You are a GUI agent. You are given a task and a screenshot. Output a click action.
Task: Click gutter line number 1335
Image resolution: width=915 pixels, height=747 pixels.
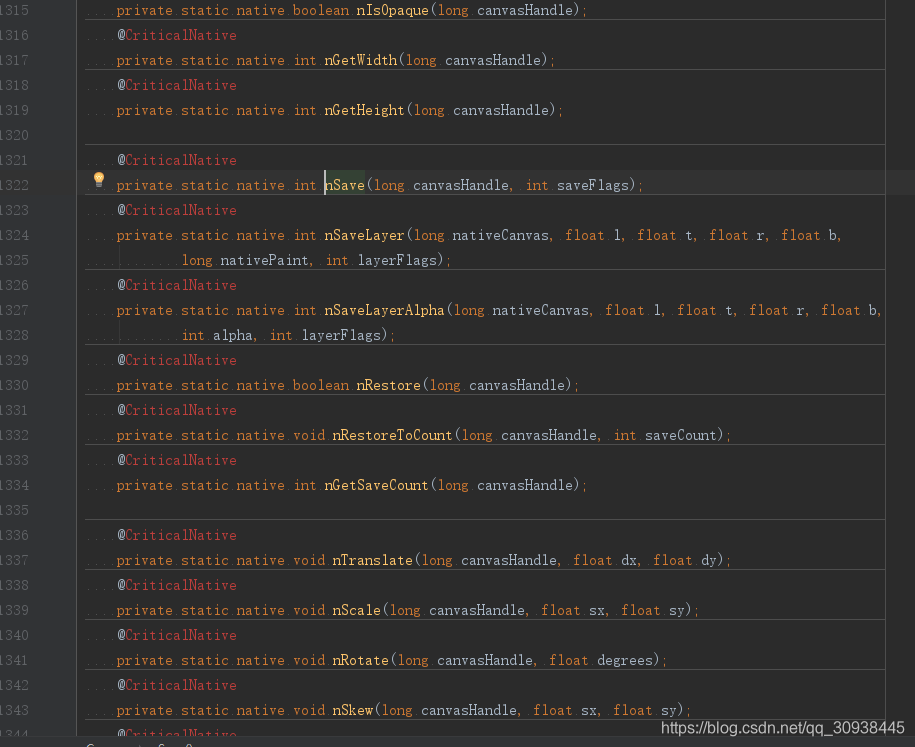tap(14, 510)
